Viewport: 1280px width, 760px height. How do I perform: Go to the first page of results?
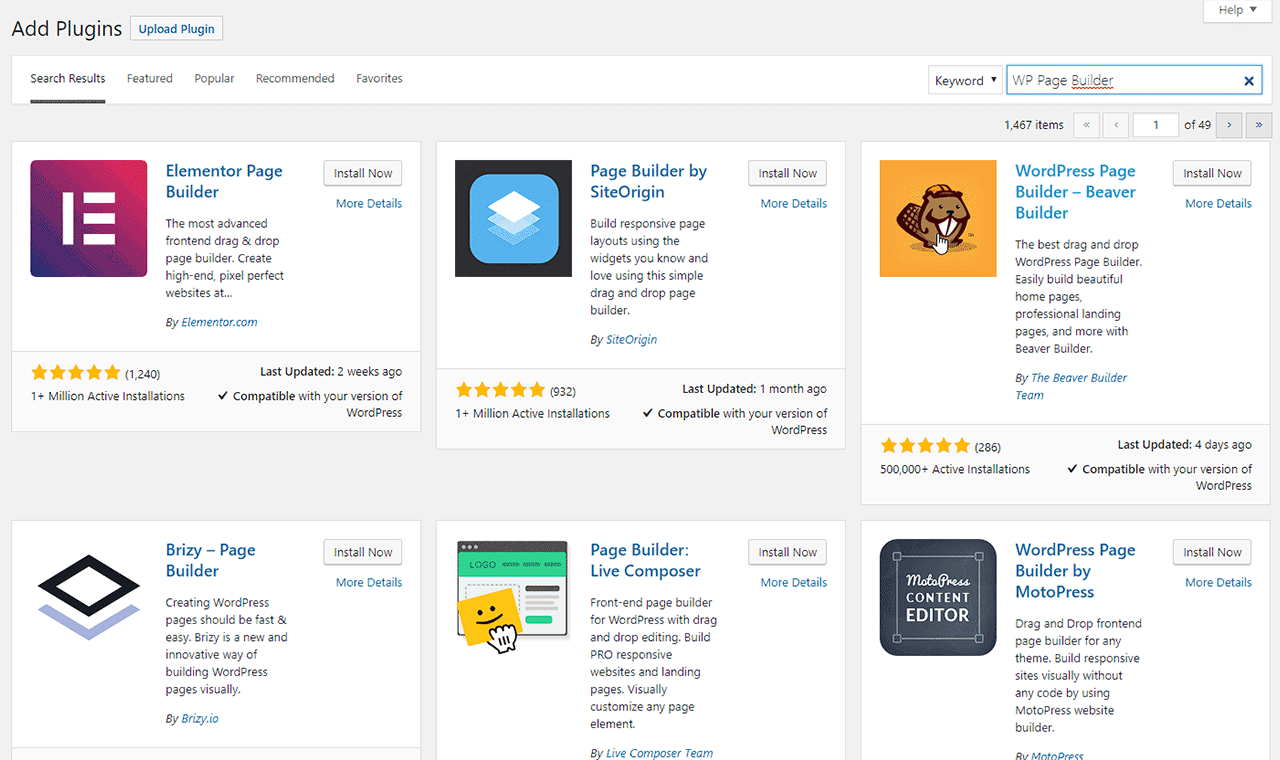click(1086, 125)
